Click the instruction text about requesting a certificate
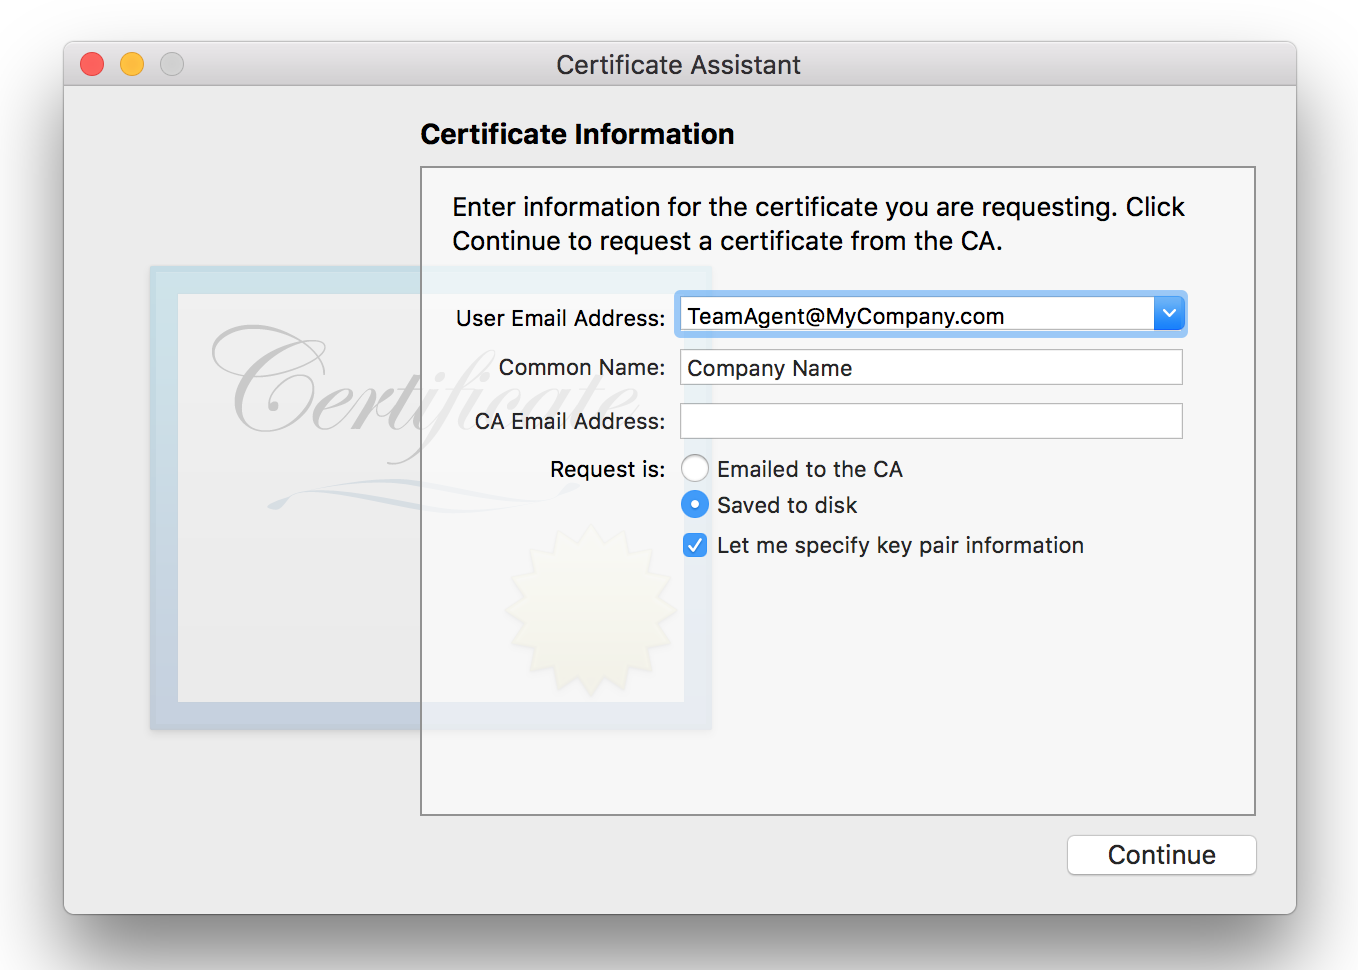The width and height of the screenshot is (1358, 970). pyautogui.click(x=817, y=224)
